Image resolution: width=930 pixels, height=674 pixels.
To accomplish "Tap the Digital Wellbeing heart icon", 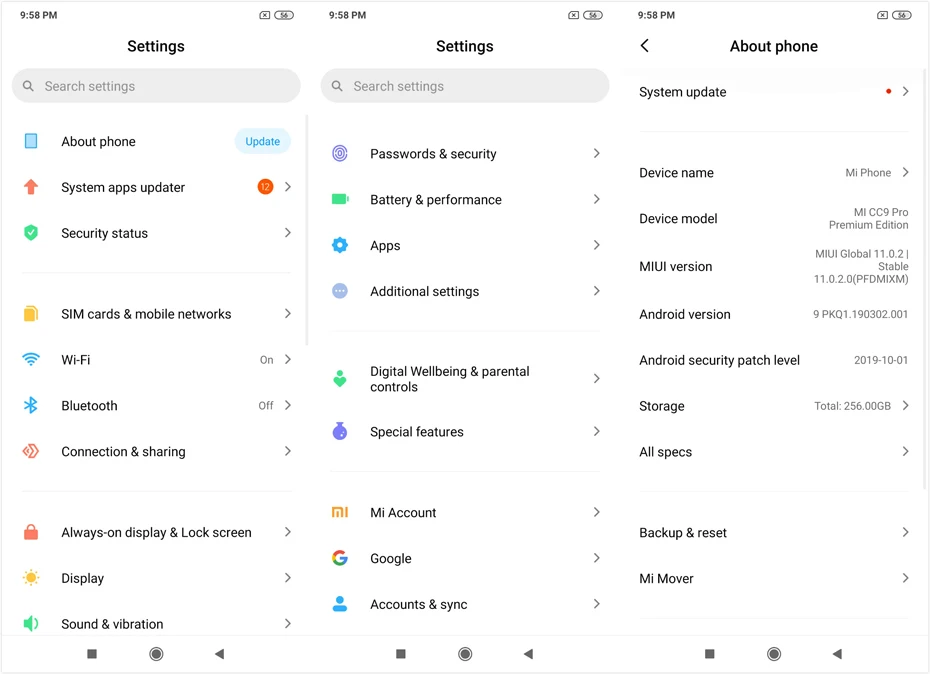I will pos(340,379).
